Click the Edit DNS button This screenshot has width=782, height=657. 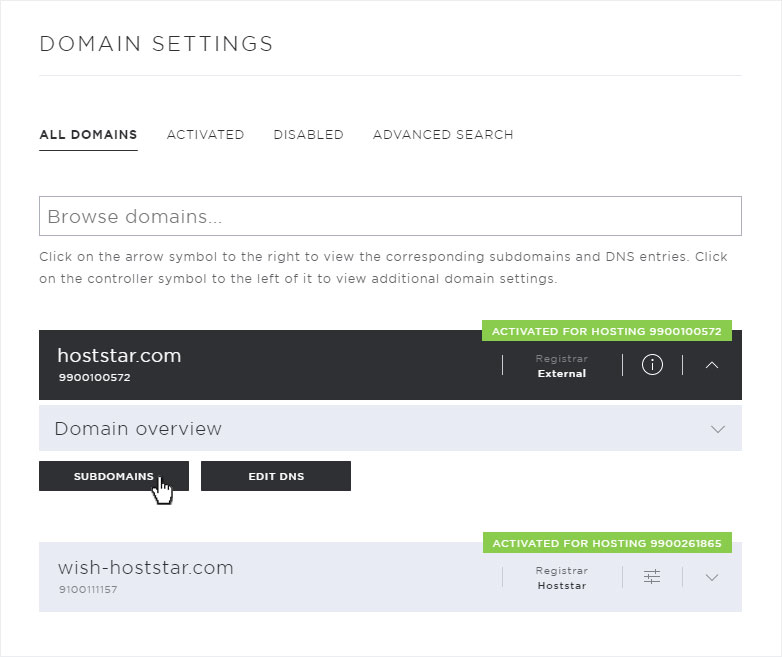[x=276, y=476]
